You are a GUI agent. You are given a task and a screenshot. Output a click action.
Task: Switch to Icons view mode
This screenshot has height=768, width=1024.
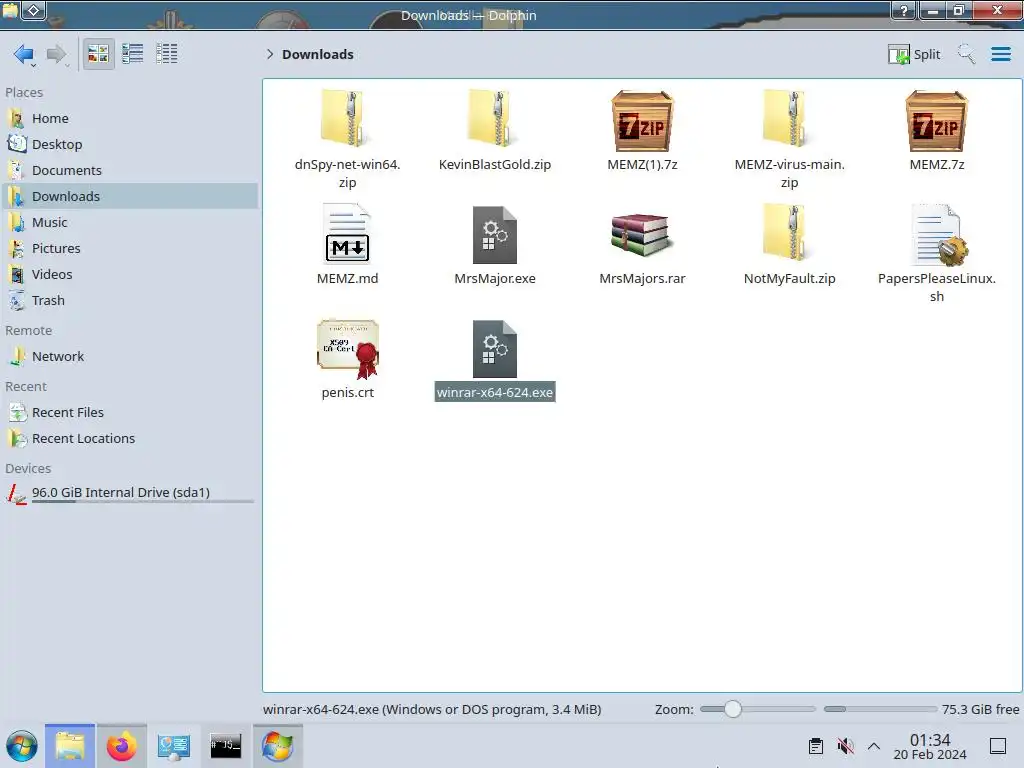coord(98,54)
